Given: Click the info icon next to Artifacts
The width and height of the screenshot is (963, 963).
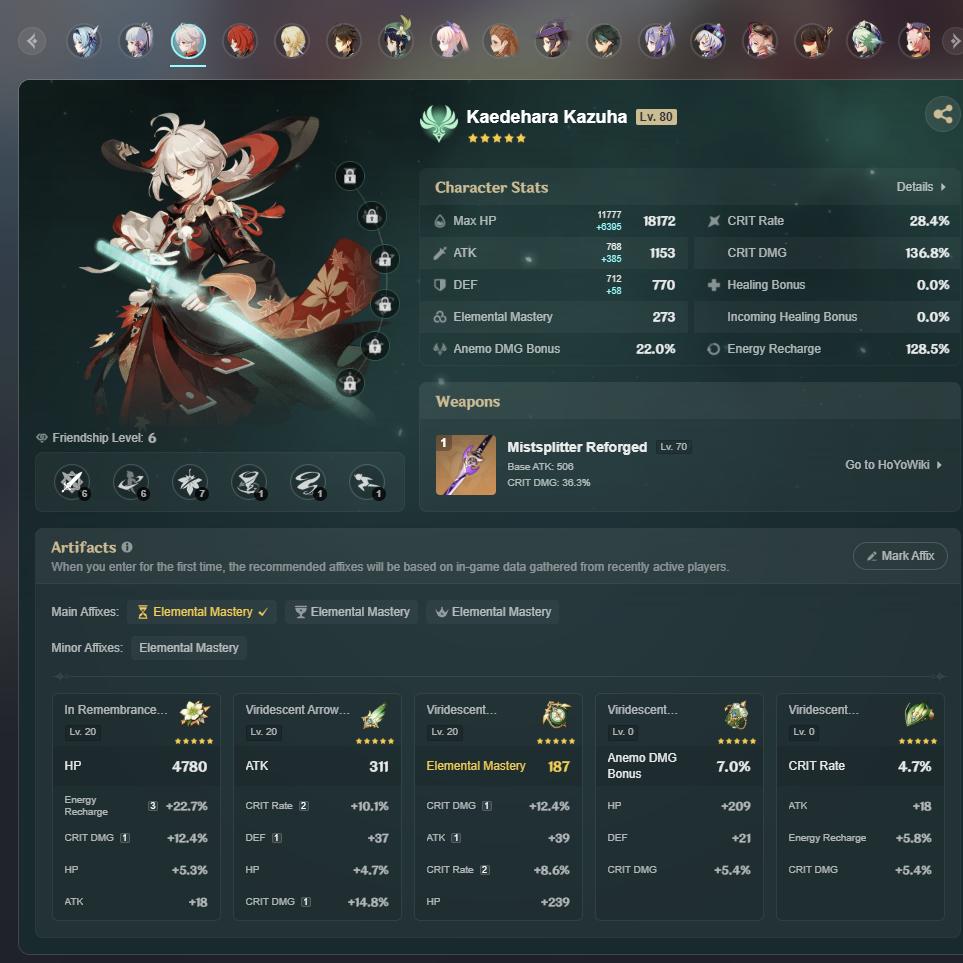Looking at the screenshot, I should pyautogui.click(x=127, y=547).
